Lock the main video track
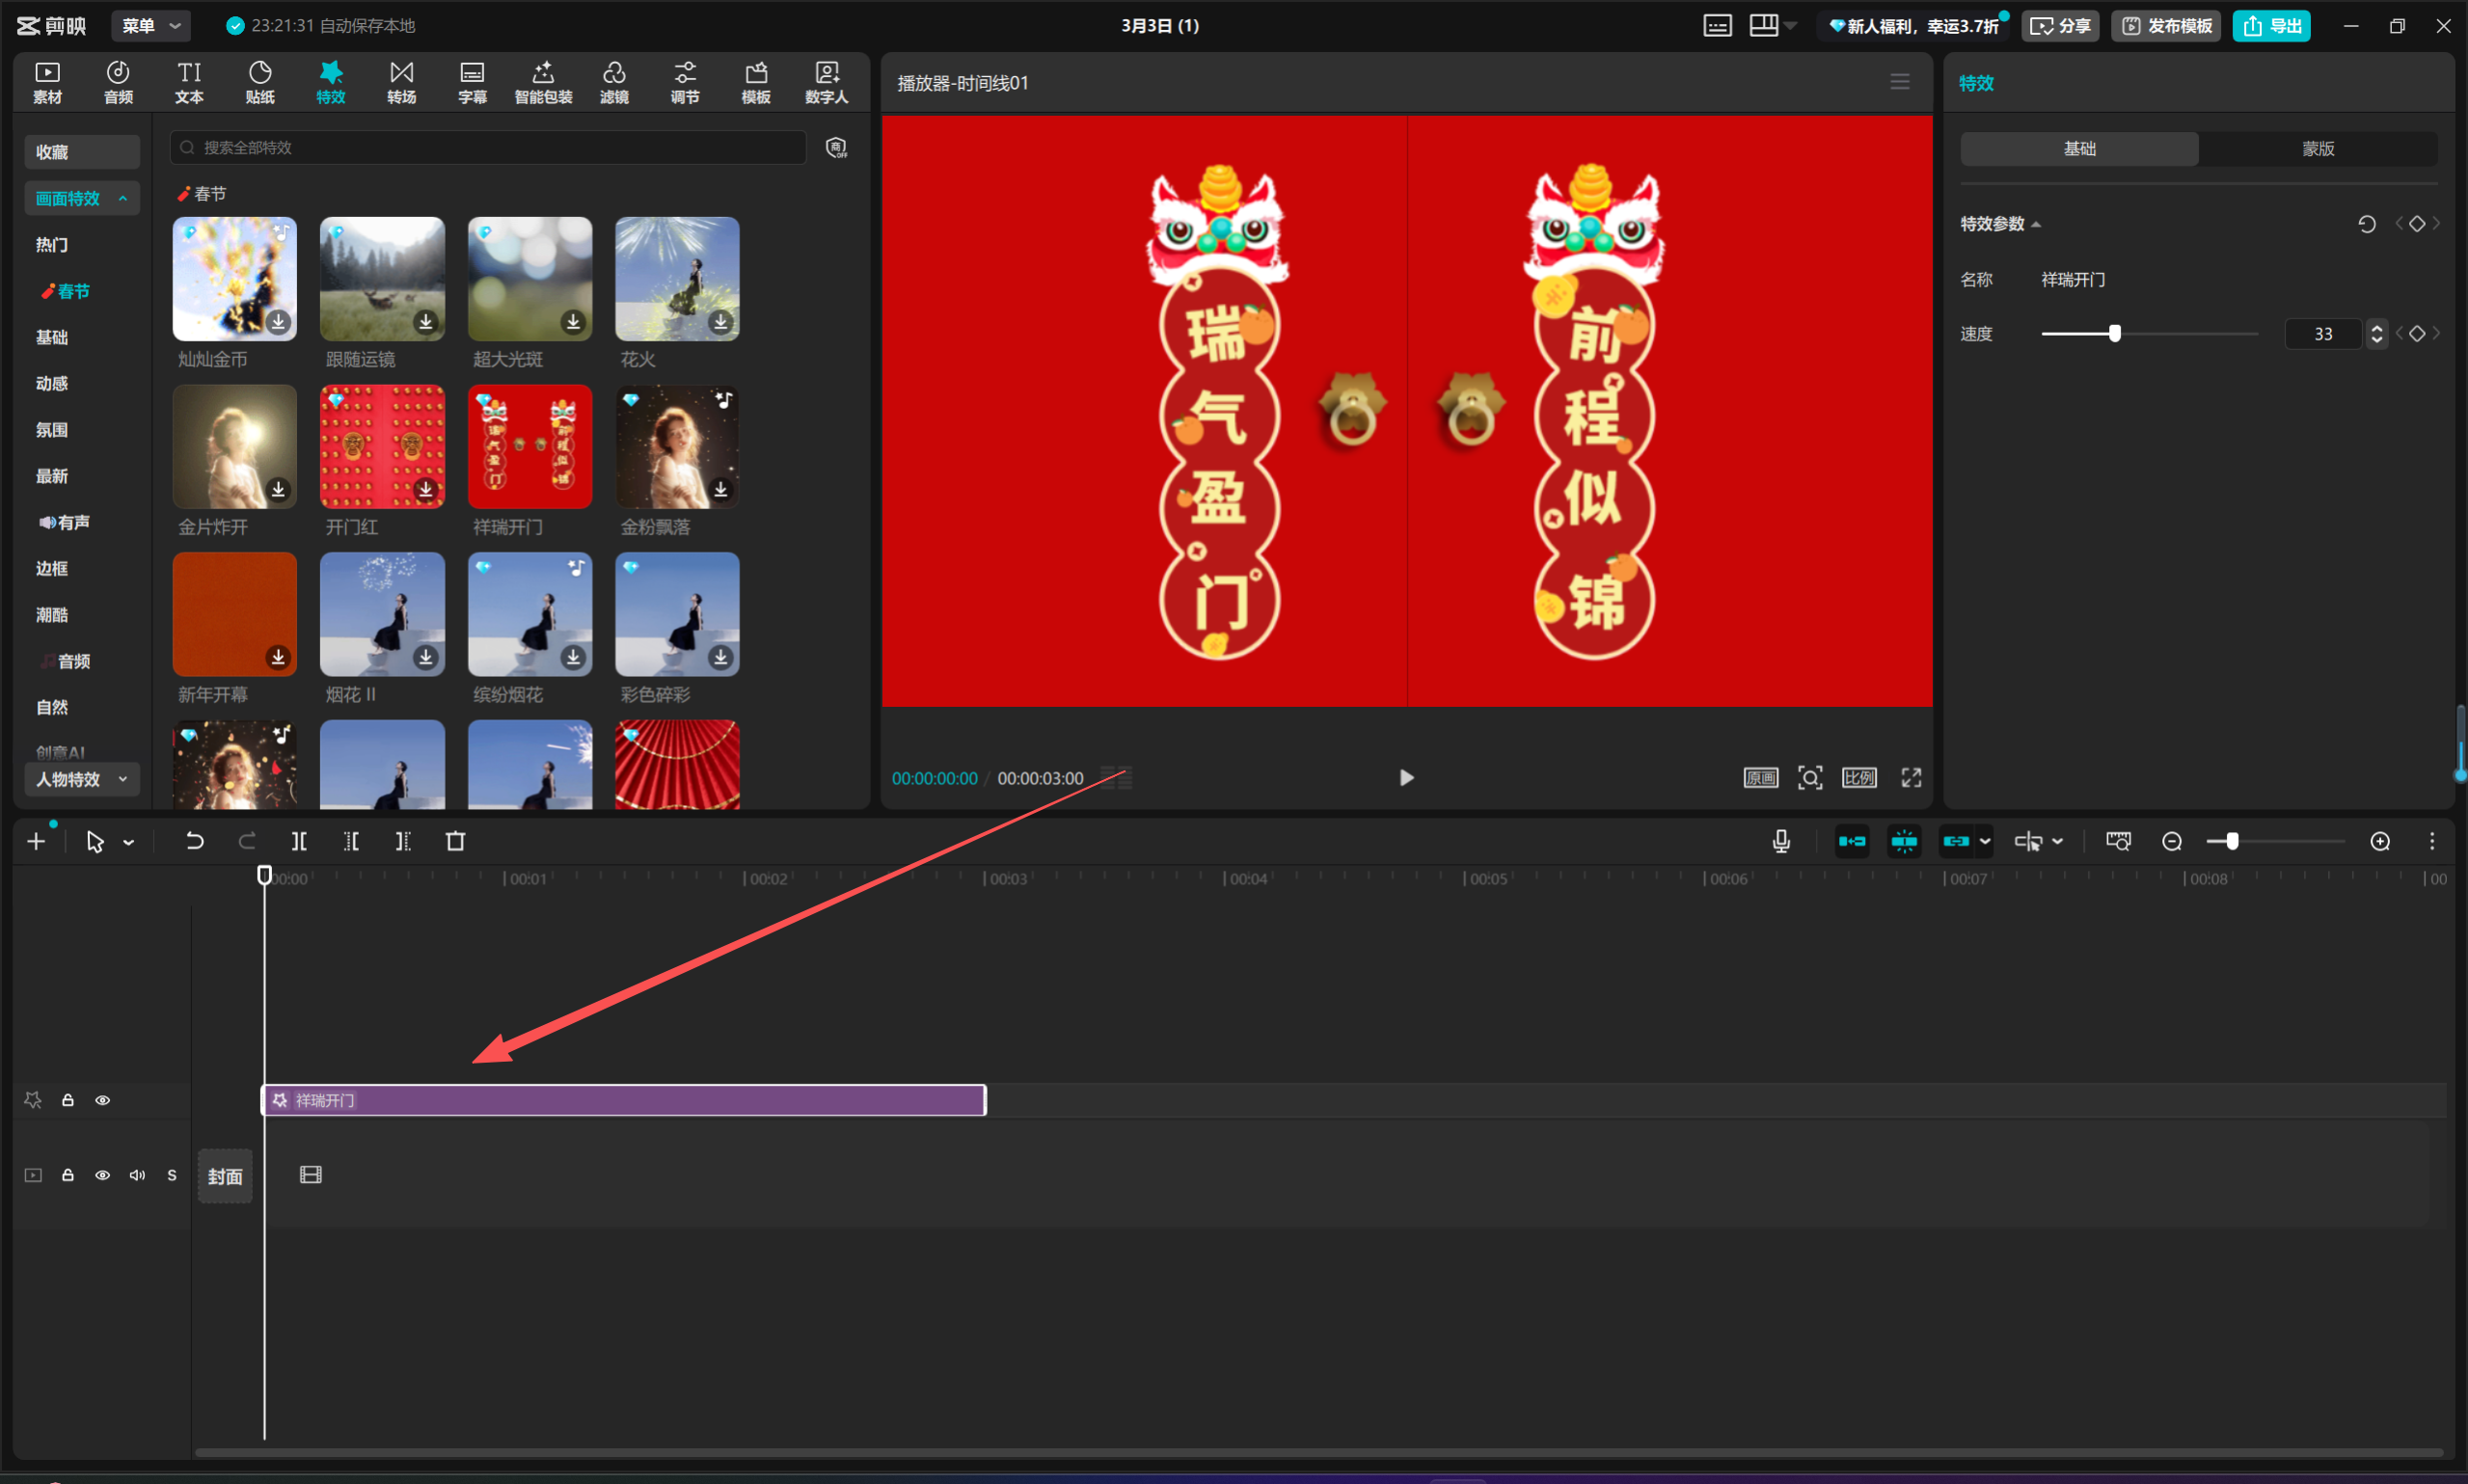Image resolution: width=2468 pixels, height=1484 pixels. (x=68, y=1175)
